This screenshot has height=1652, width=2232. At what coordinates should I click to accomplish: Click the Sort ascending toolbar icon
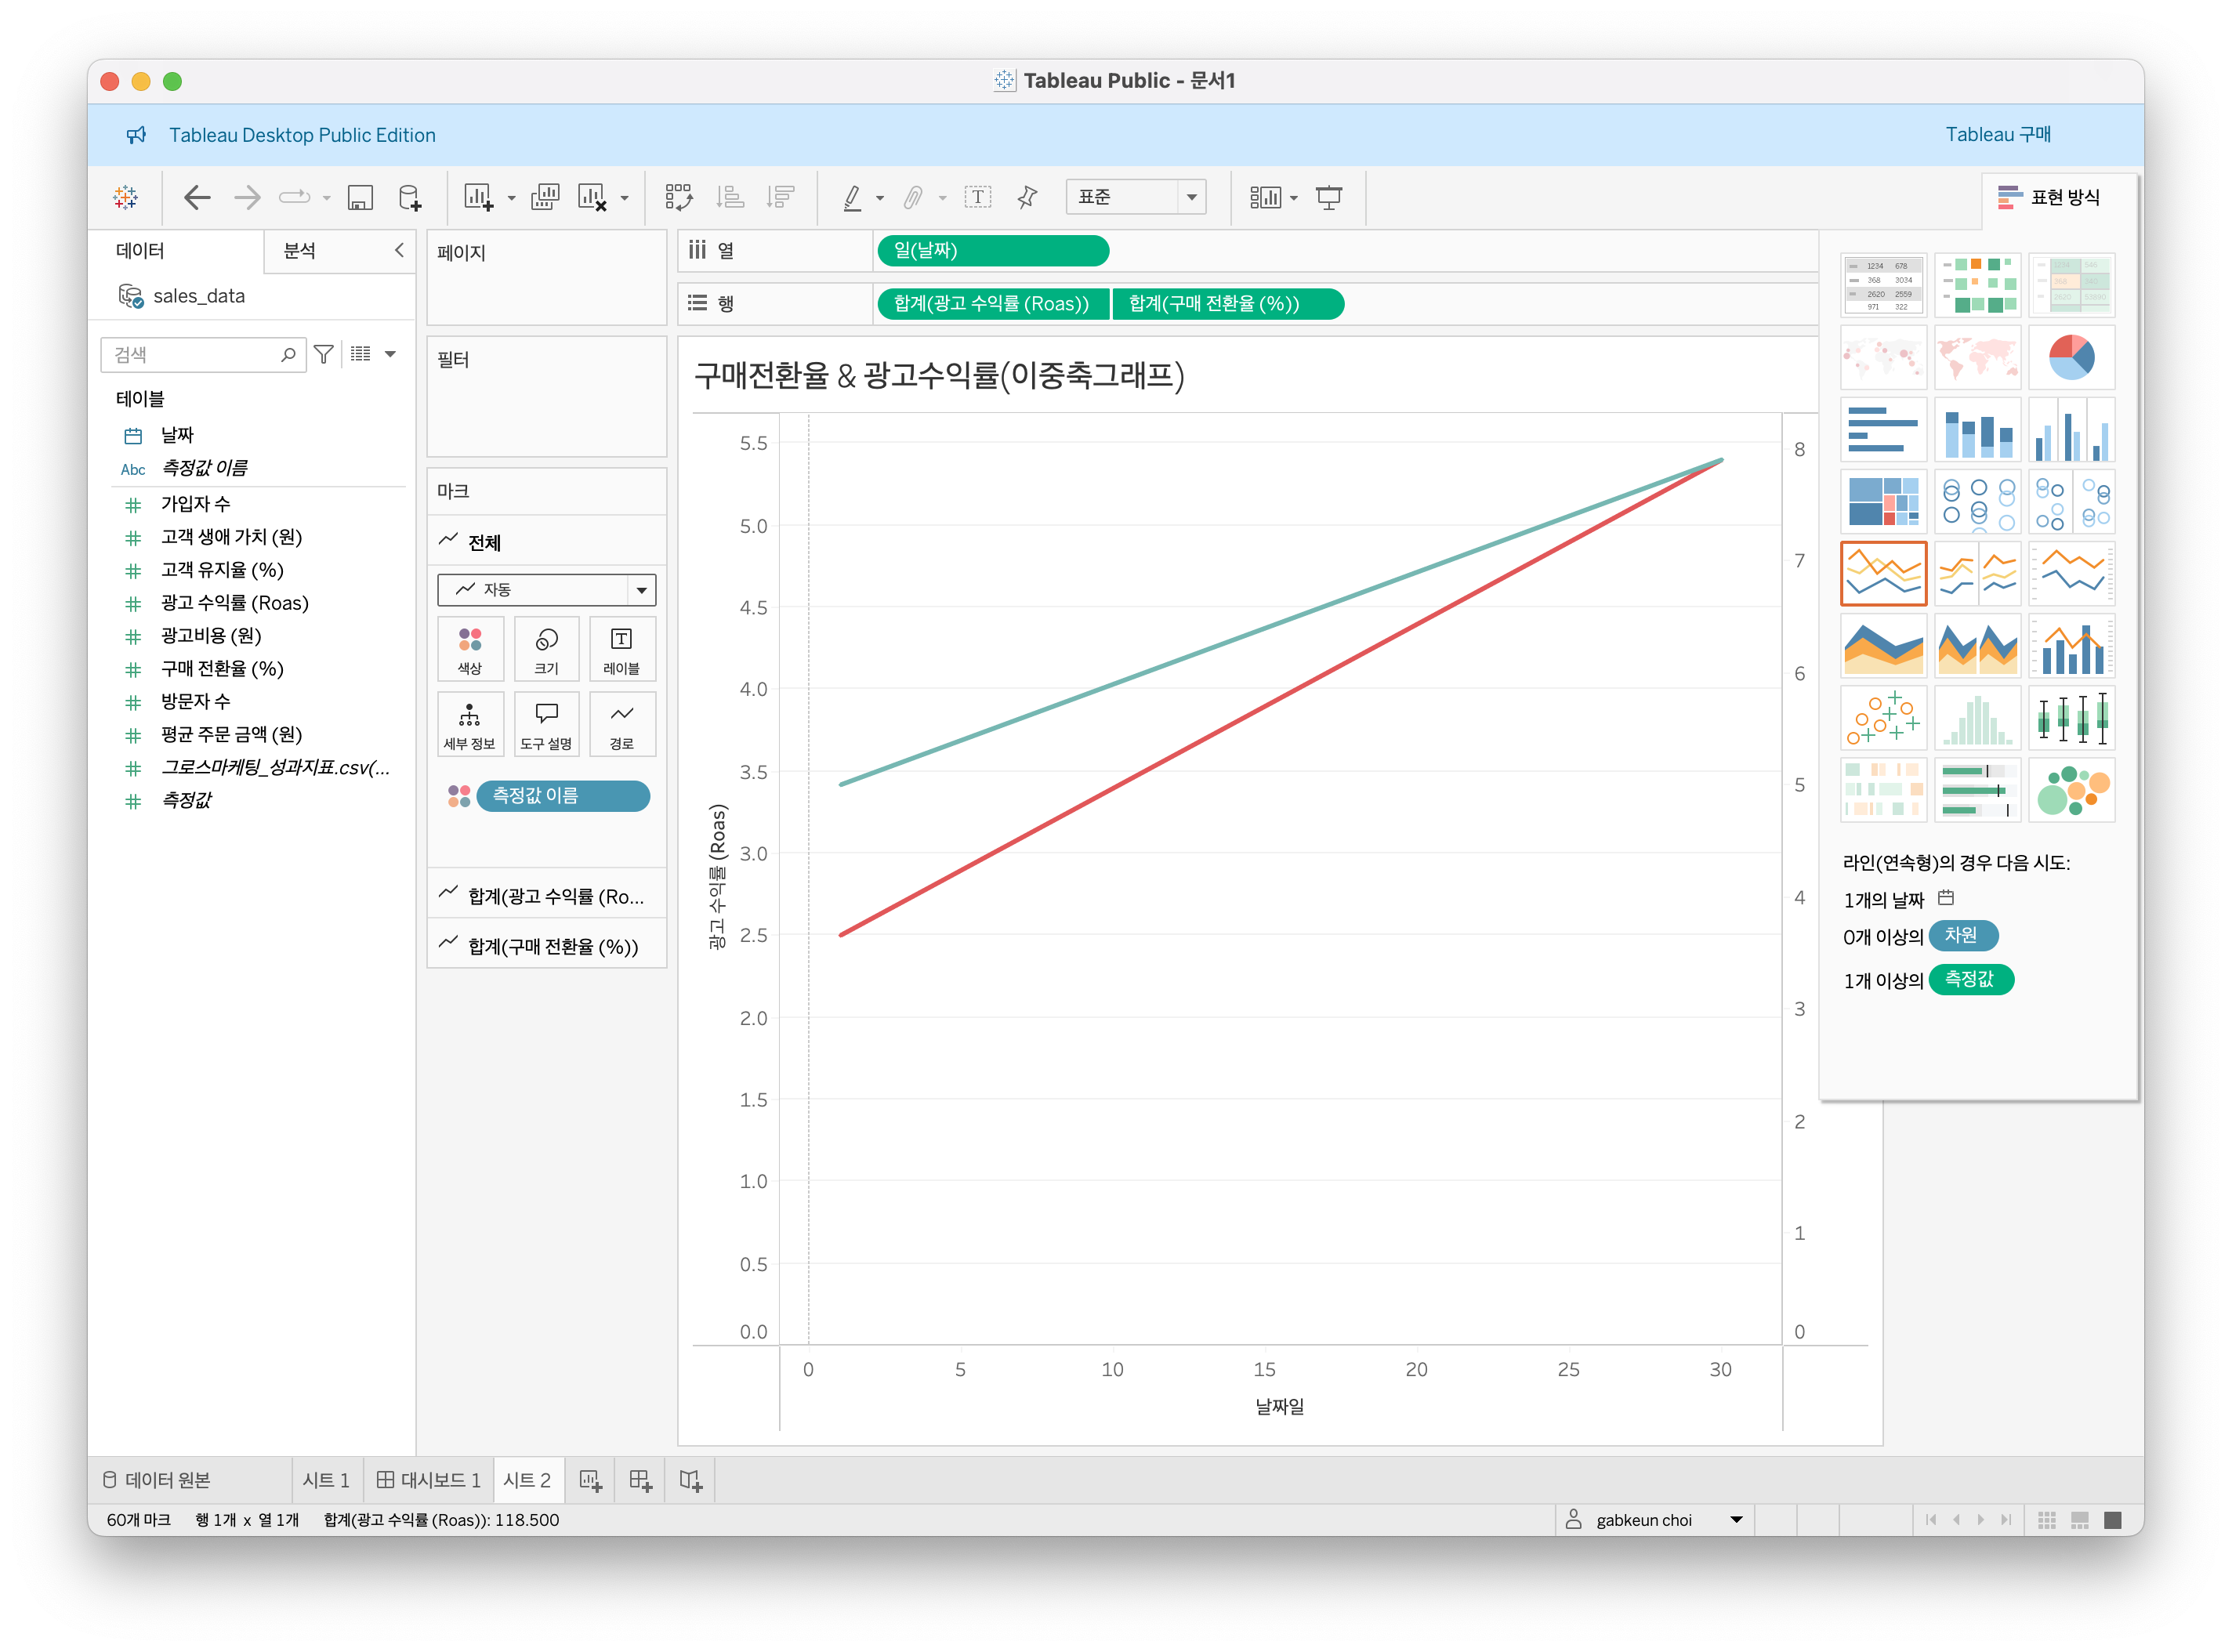[x=730, y=197]
